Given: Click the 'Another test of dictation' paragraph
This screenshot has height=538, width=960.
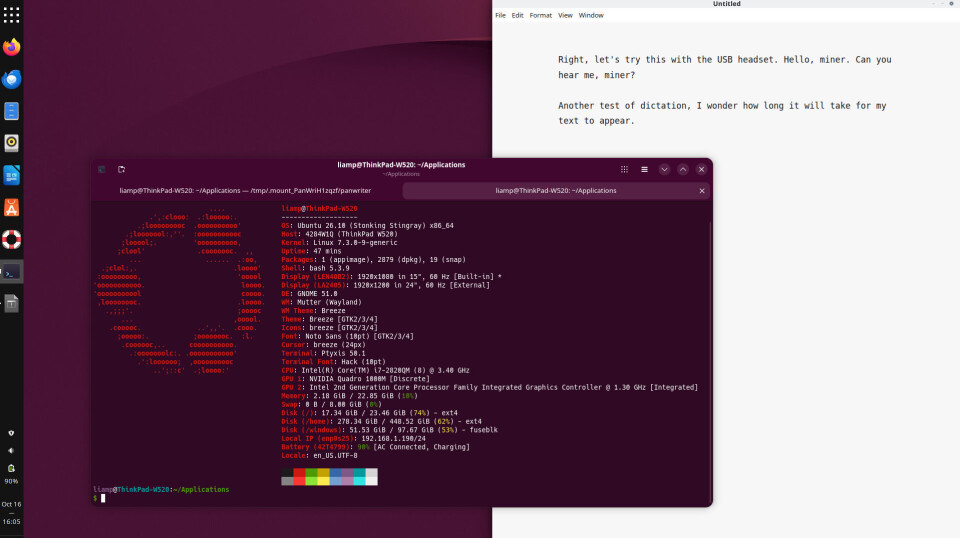Looking at the screenshot, I should [722, 113].
